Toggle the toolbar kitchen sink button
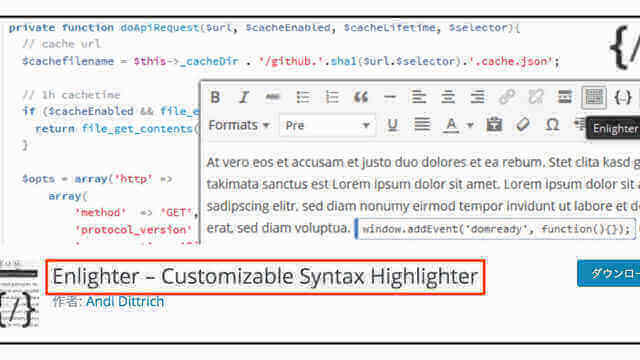640x360 pixels. coord(593,97)
